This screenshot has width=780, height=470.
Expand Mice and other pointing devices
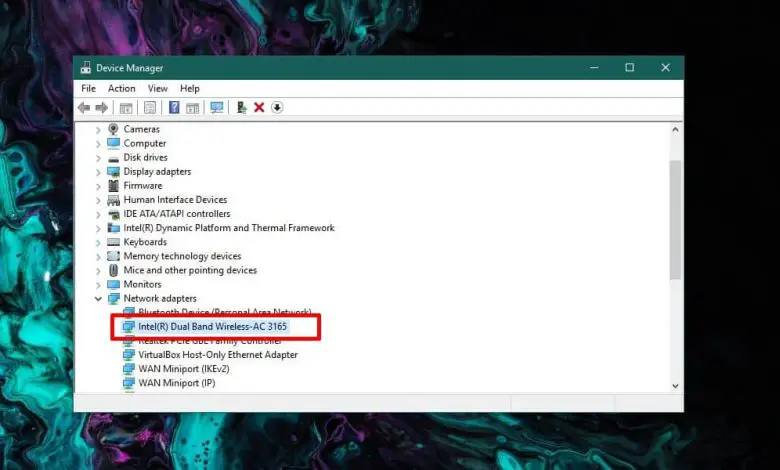point(98,271)
